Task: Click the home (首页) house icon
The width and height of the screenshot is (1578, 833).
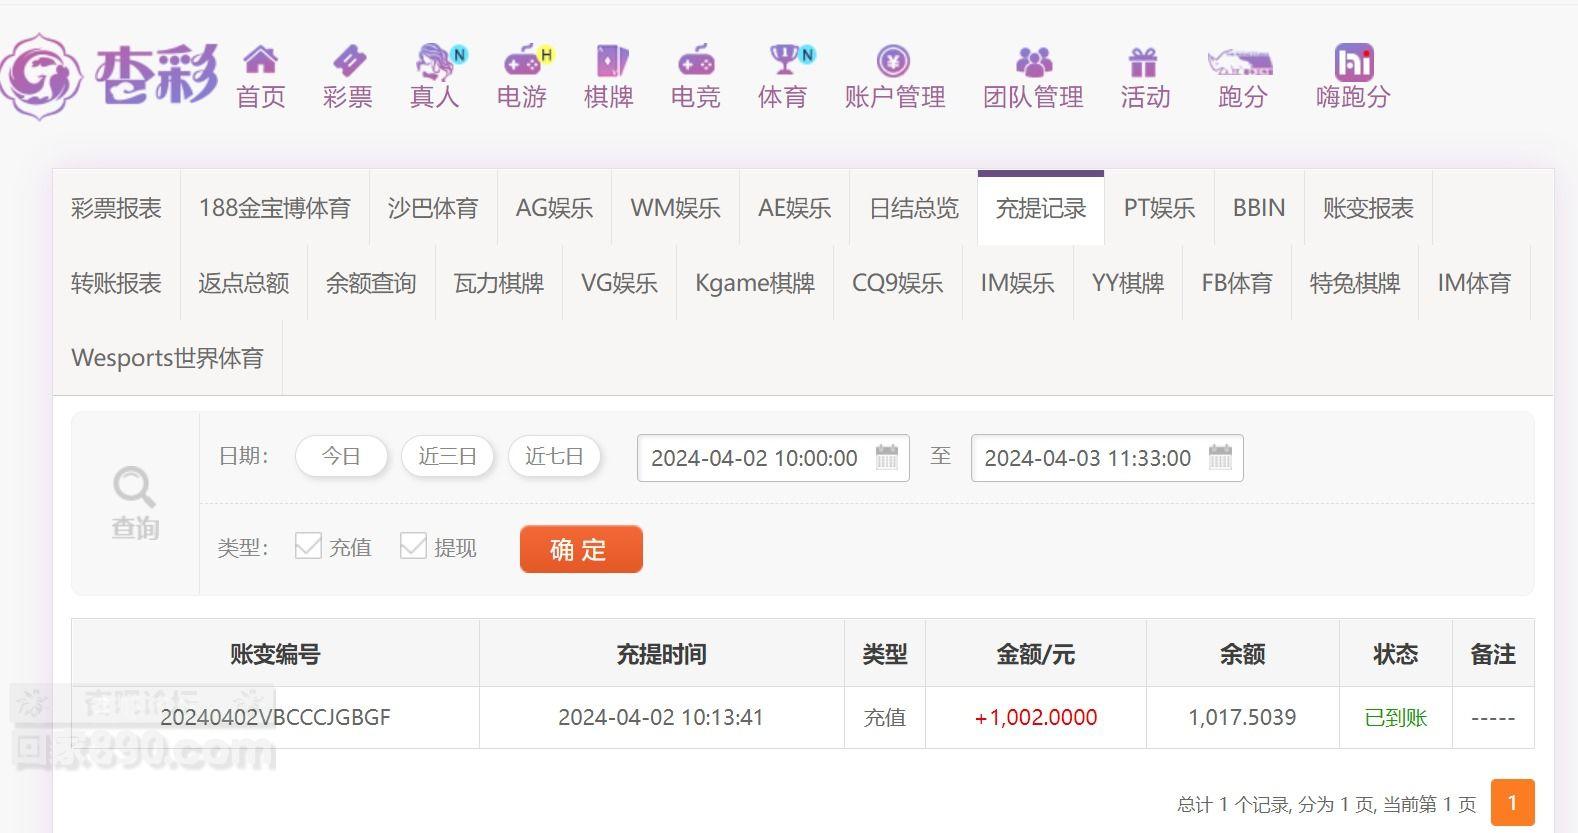Action: [260, 61]
